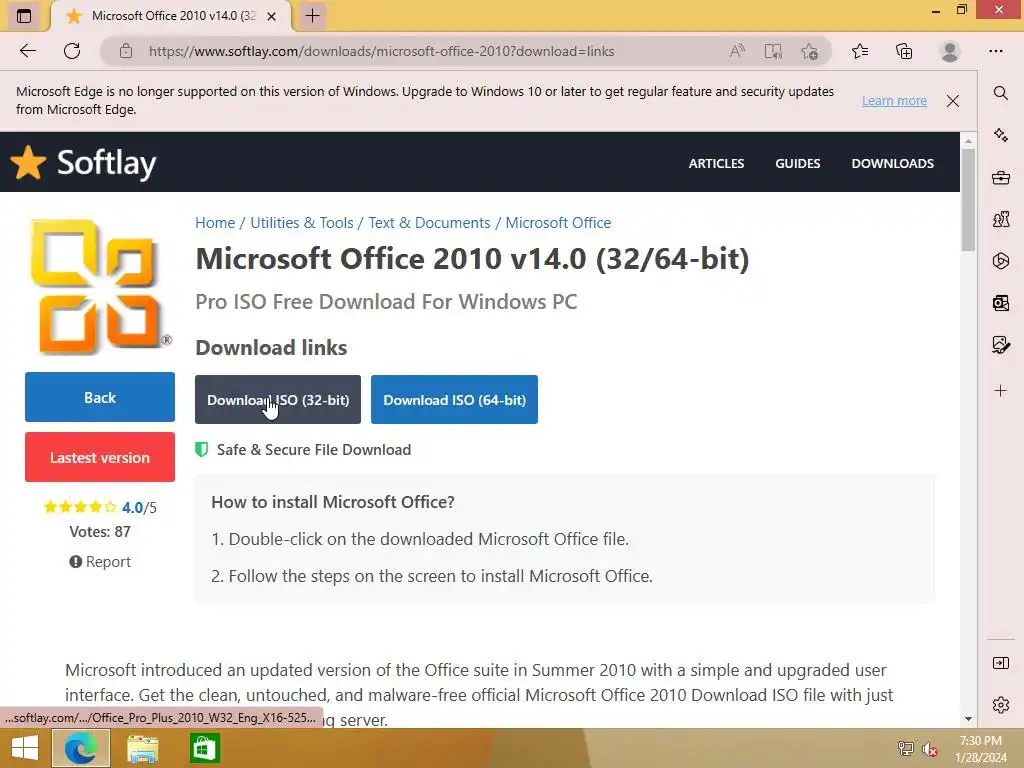This screenshot has width=1024, height=768.
Task: Go back using the browser back arrow
Action: click(x=27, y=51)
